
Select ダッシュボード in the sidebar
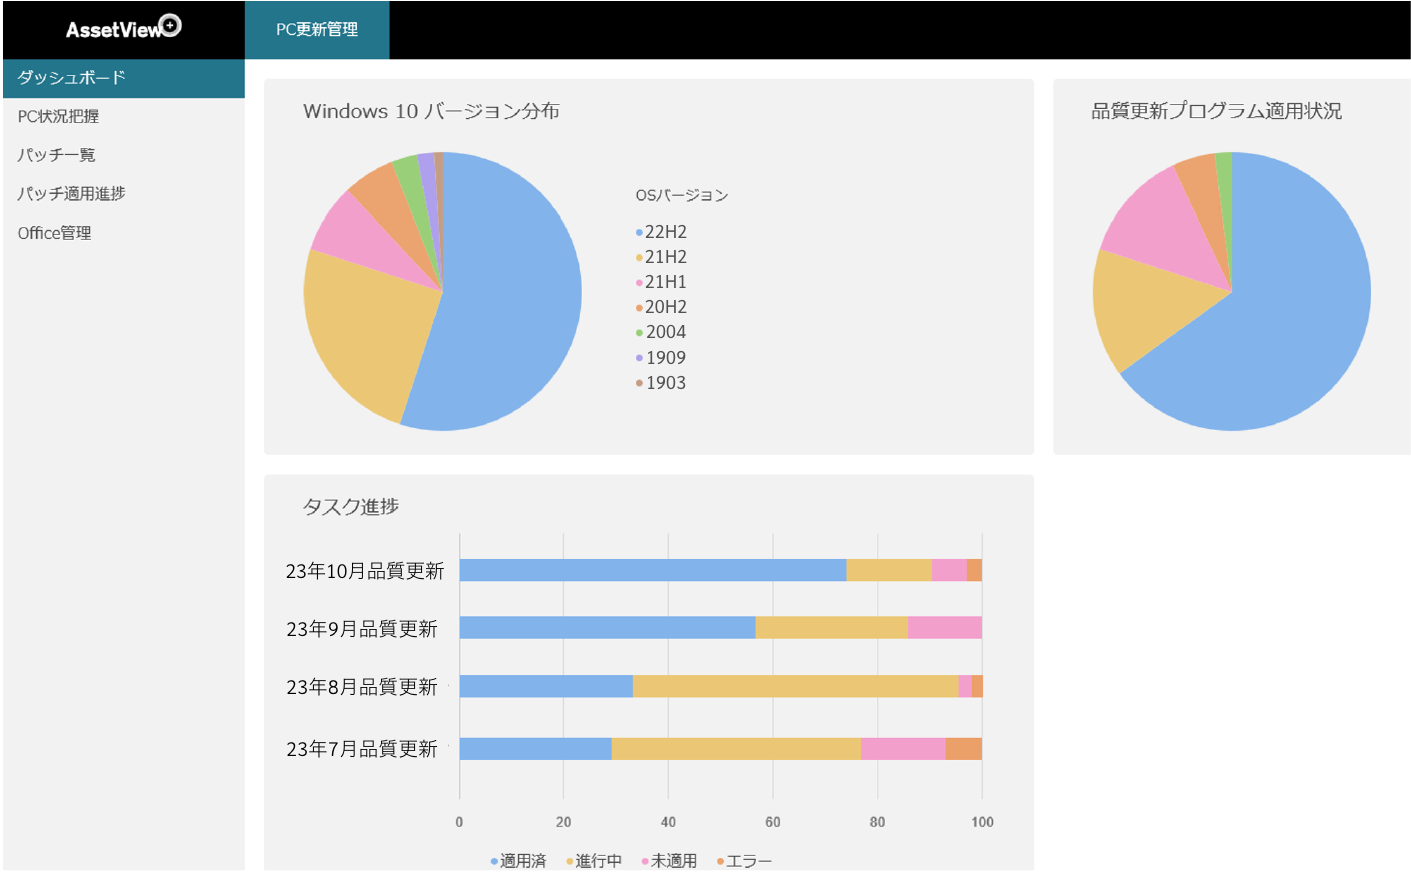click(124, 78)
